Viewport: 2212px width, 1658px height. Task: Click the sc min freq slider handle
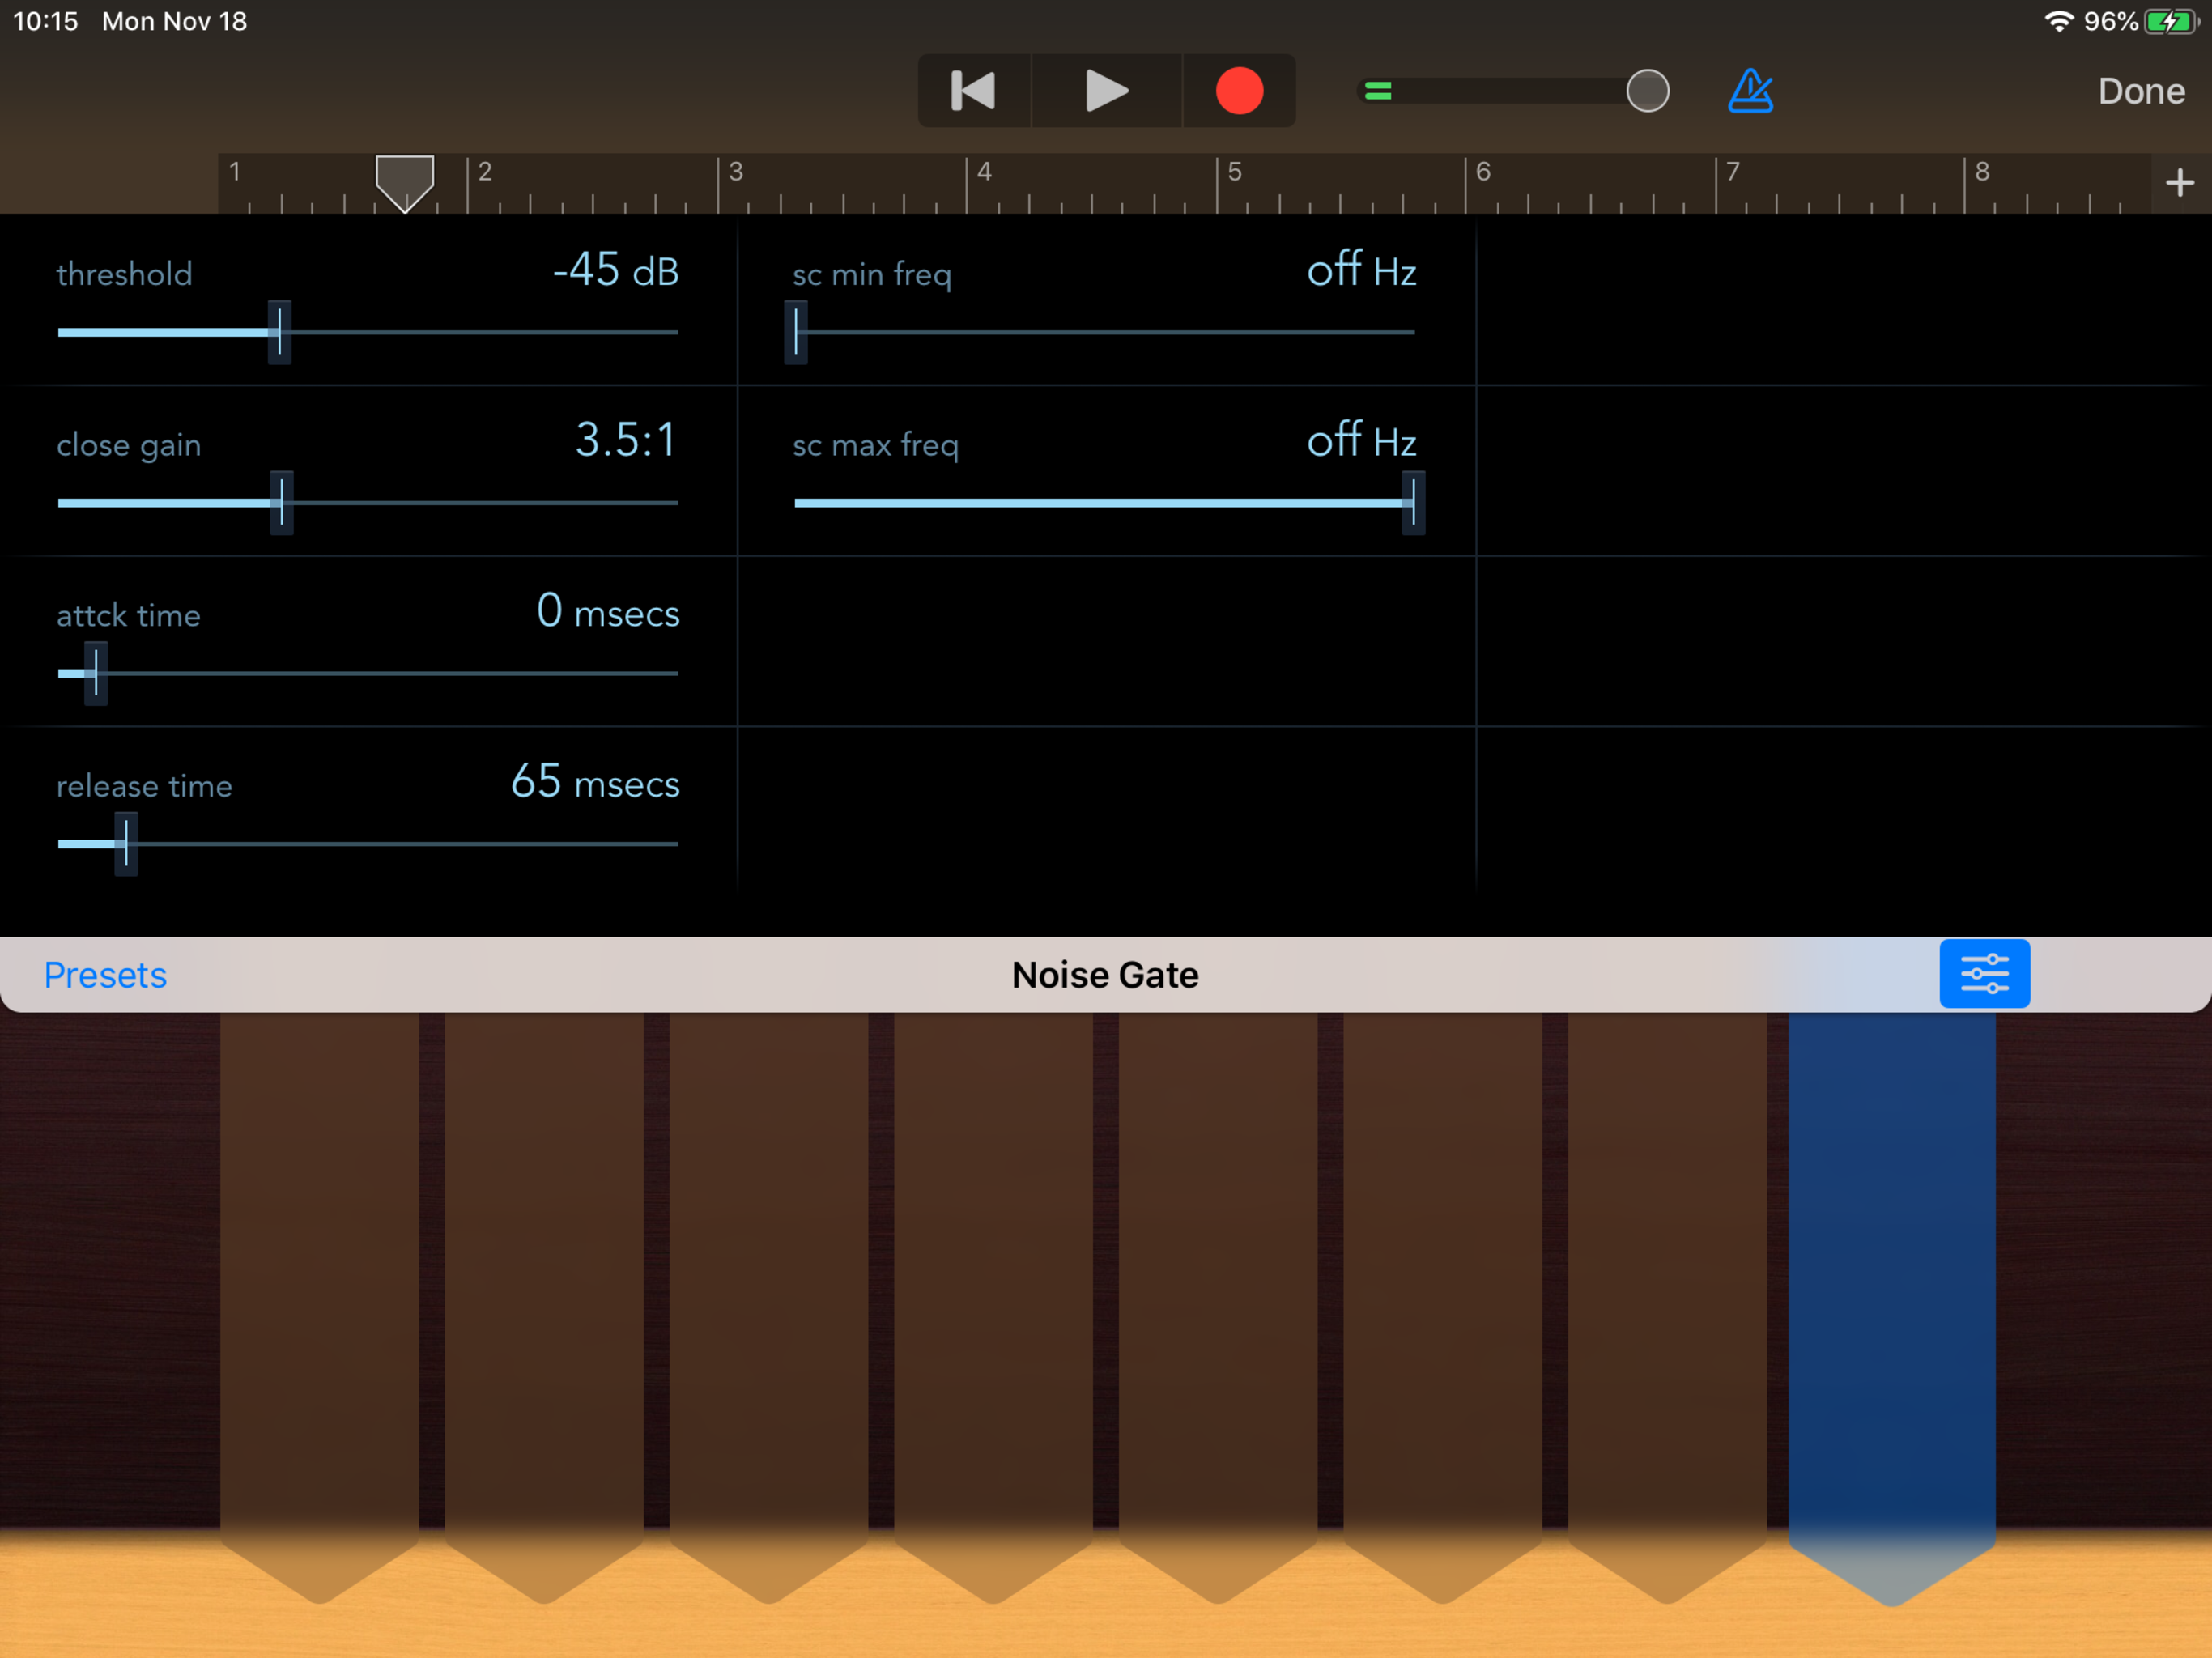click(796, 332)
